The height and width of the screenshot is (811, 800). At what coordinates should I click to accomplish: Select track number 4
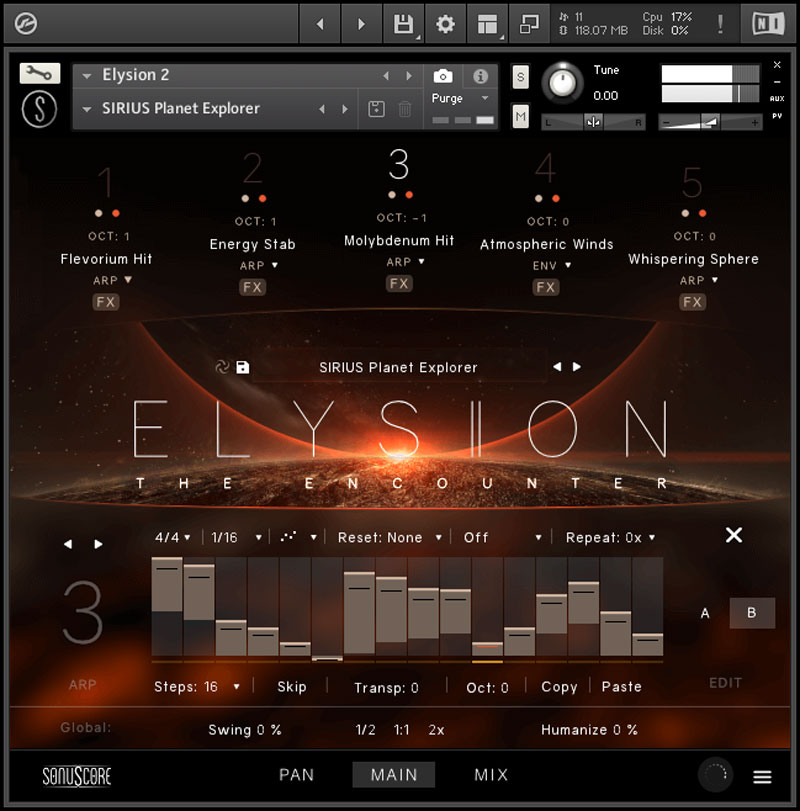pyautogui.click(x=546, y=169)
